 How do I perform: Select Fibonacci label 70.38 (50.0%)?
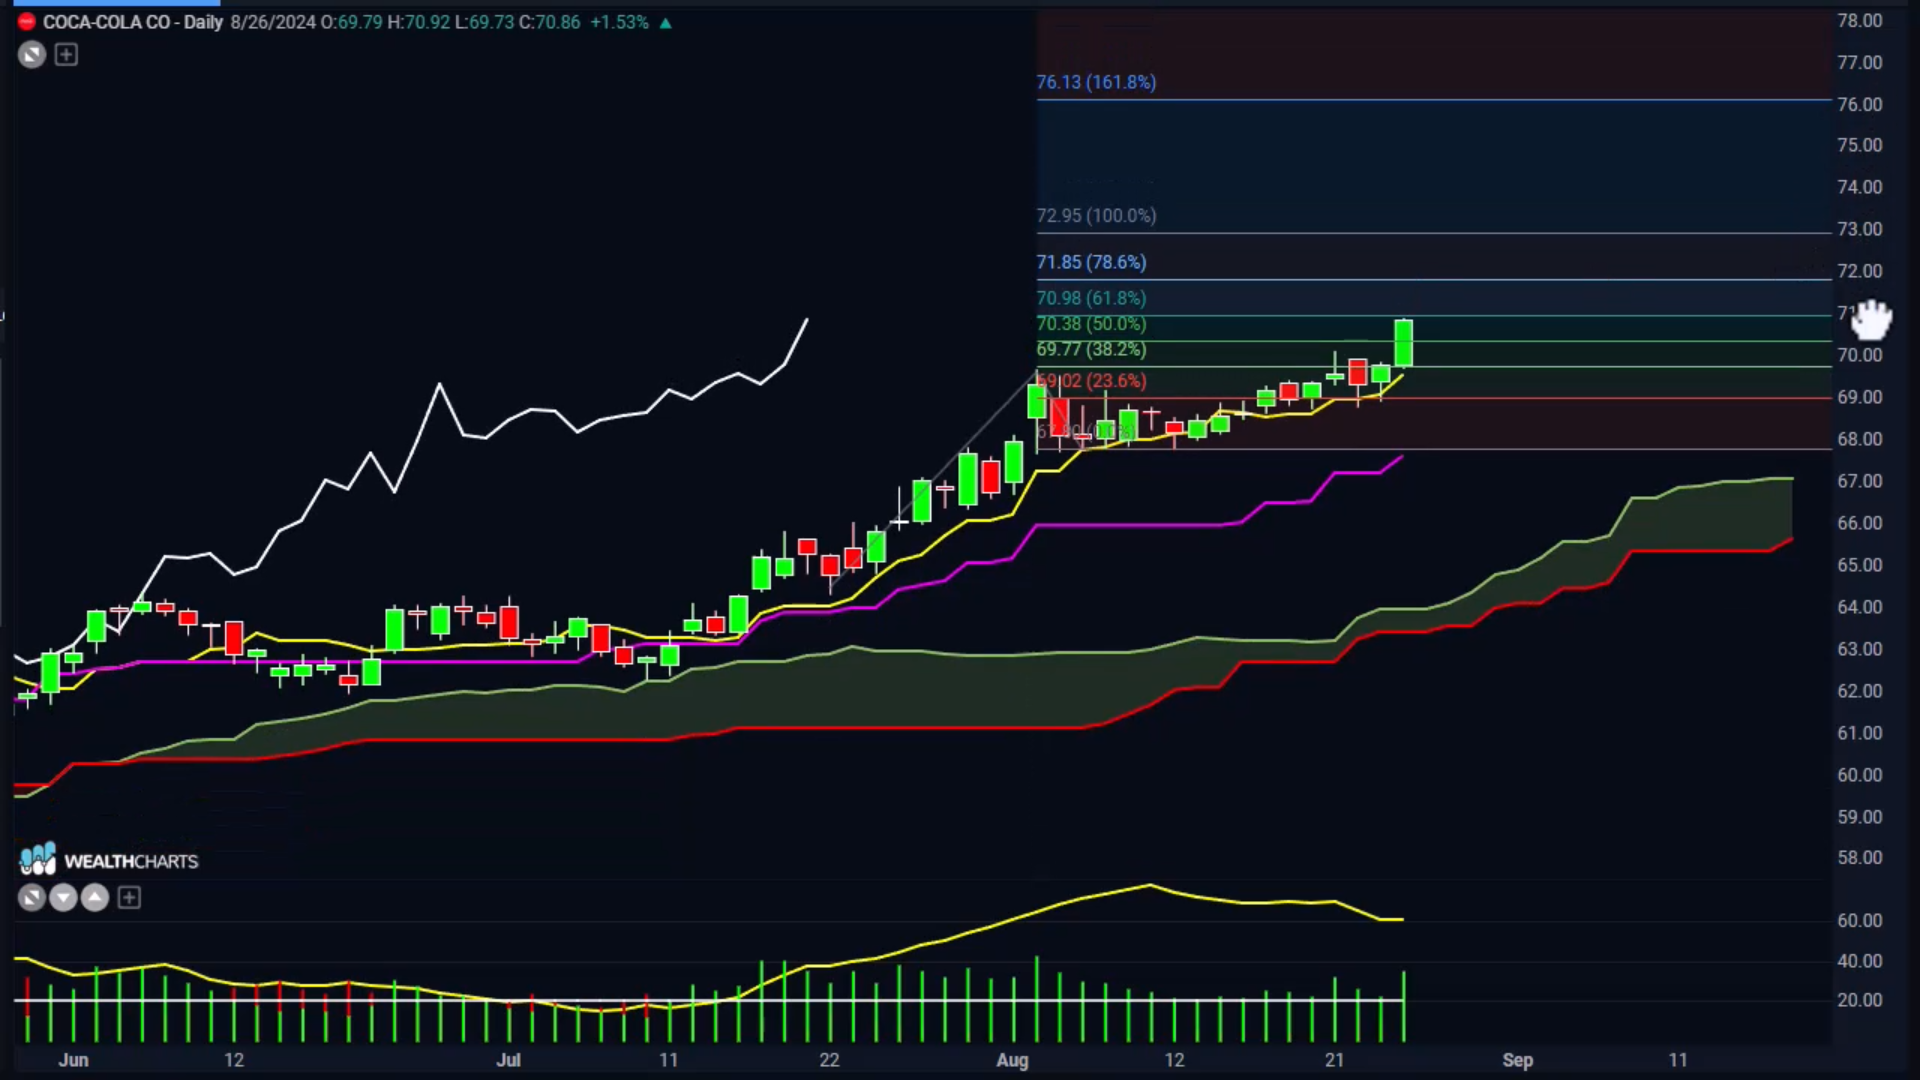point(1091,324)
